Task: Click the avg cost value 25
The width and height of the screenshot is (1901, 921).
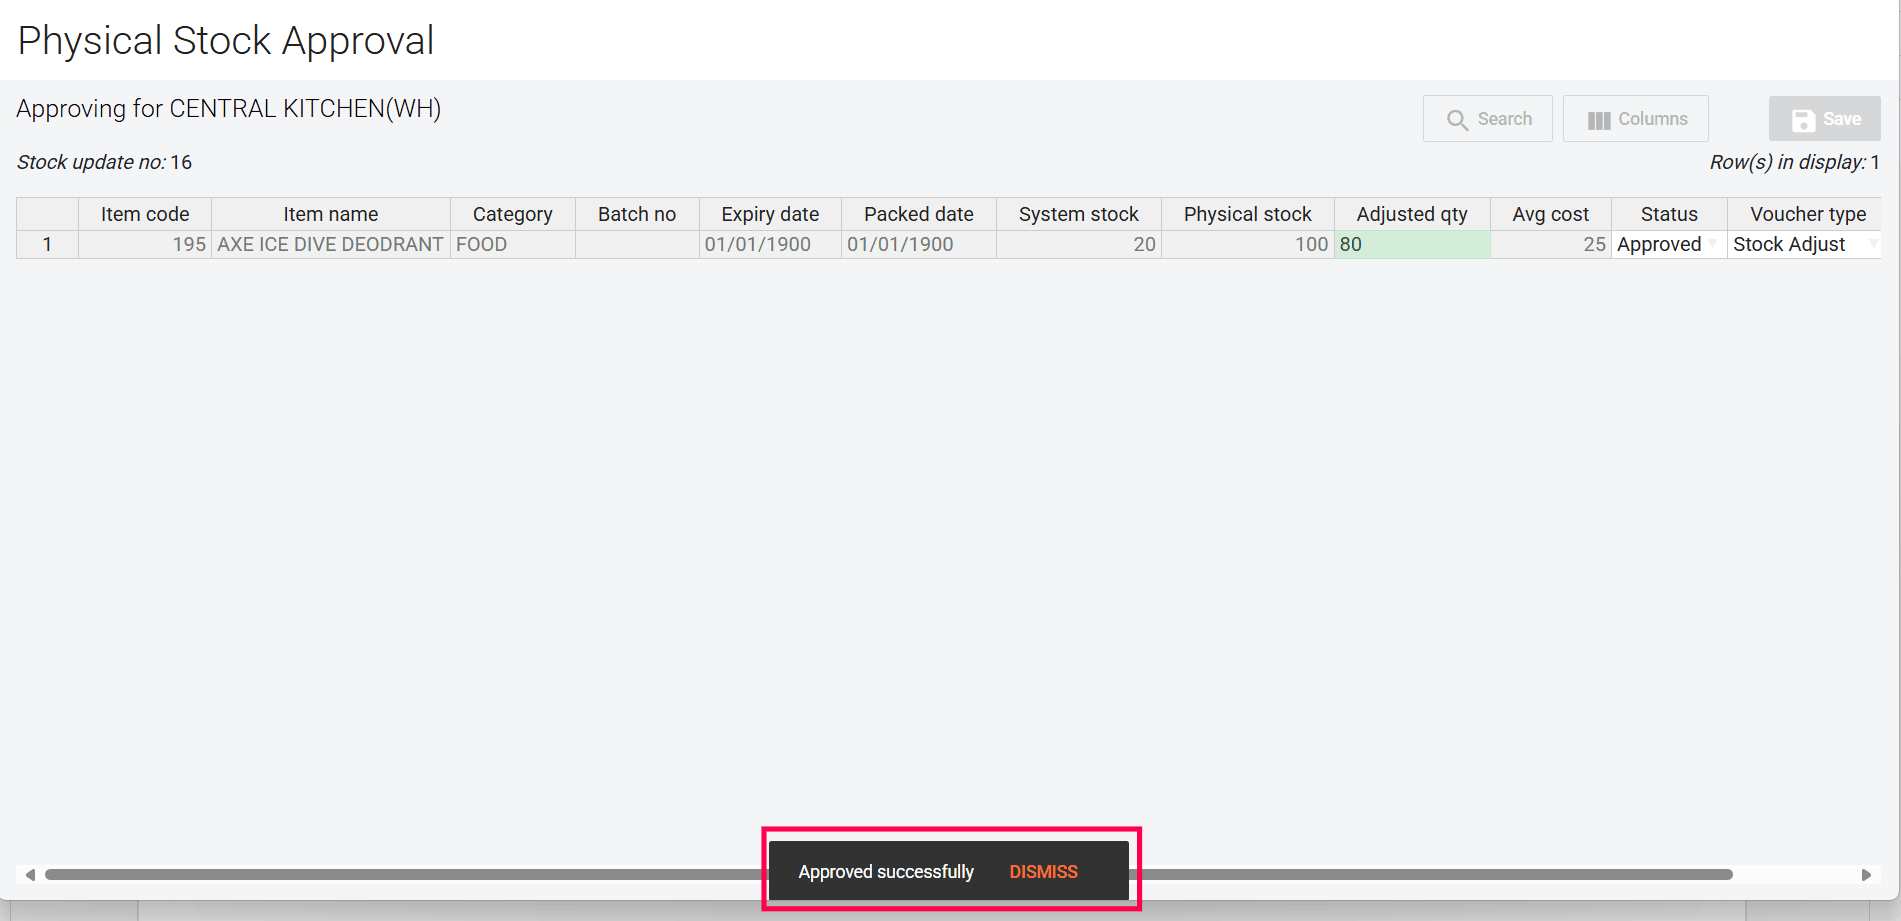Action: point(1551,245)
